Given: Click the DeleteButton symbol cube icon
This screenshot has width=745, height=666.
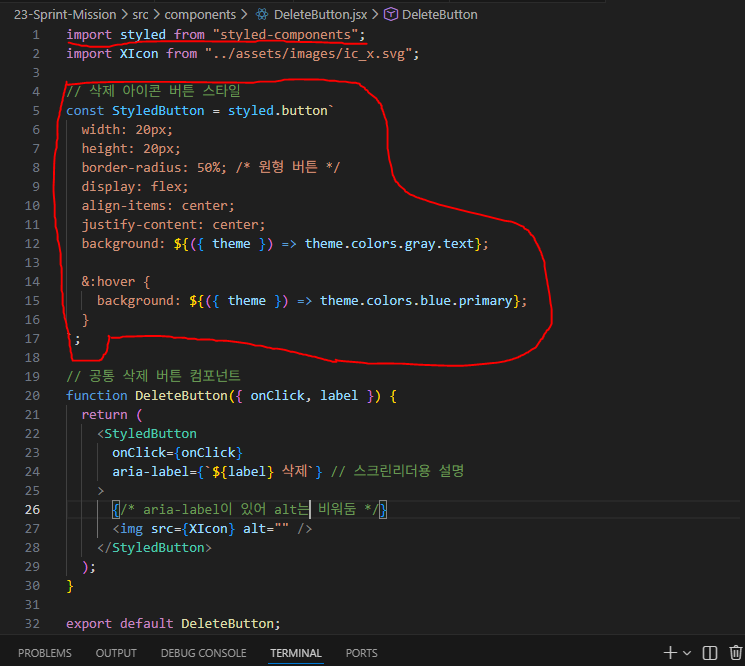Looking at the screenshot, I should point(391,15).
